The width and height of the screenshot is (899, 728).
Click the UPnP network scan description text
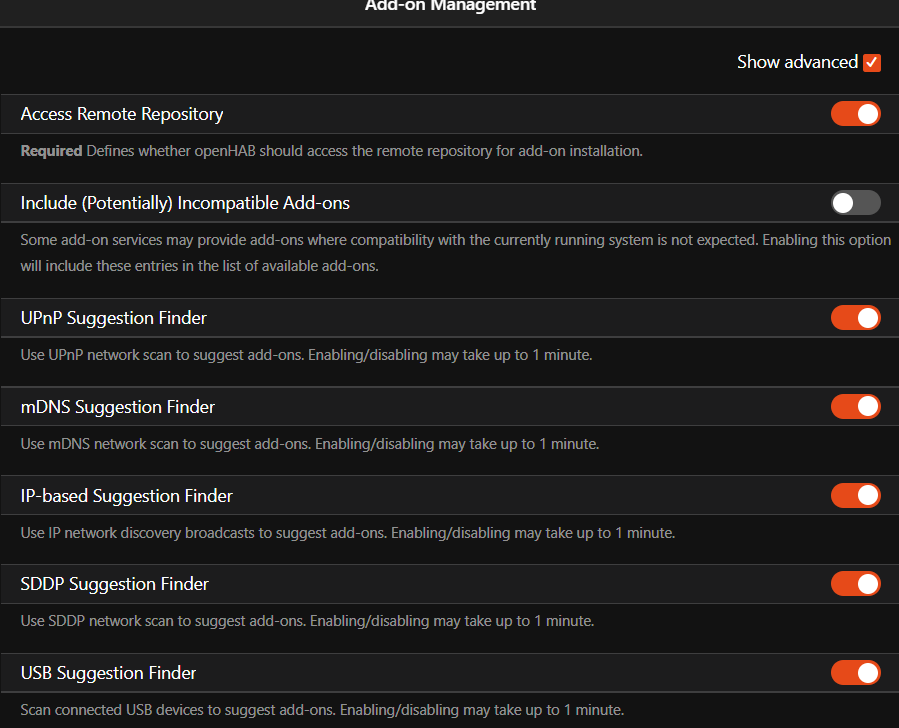pos(306,355)
